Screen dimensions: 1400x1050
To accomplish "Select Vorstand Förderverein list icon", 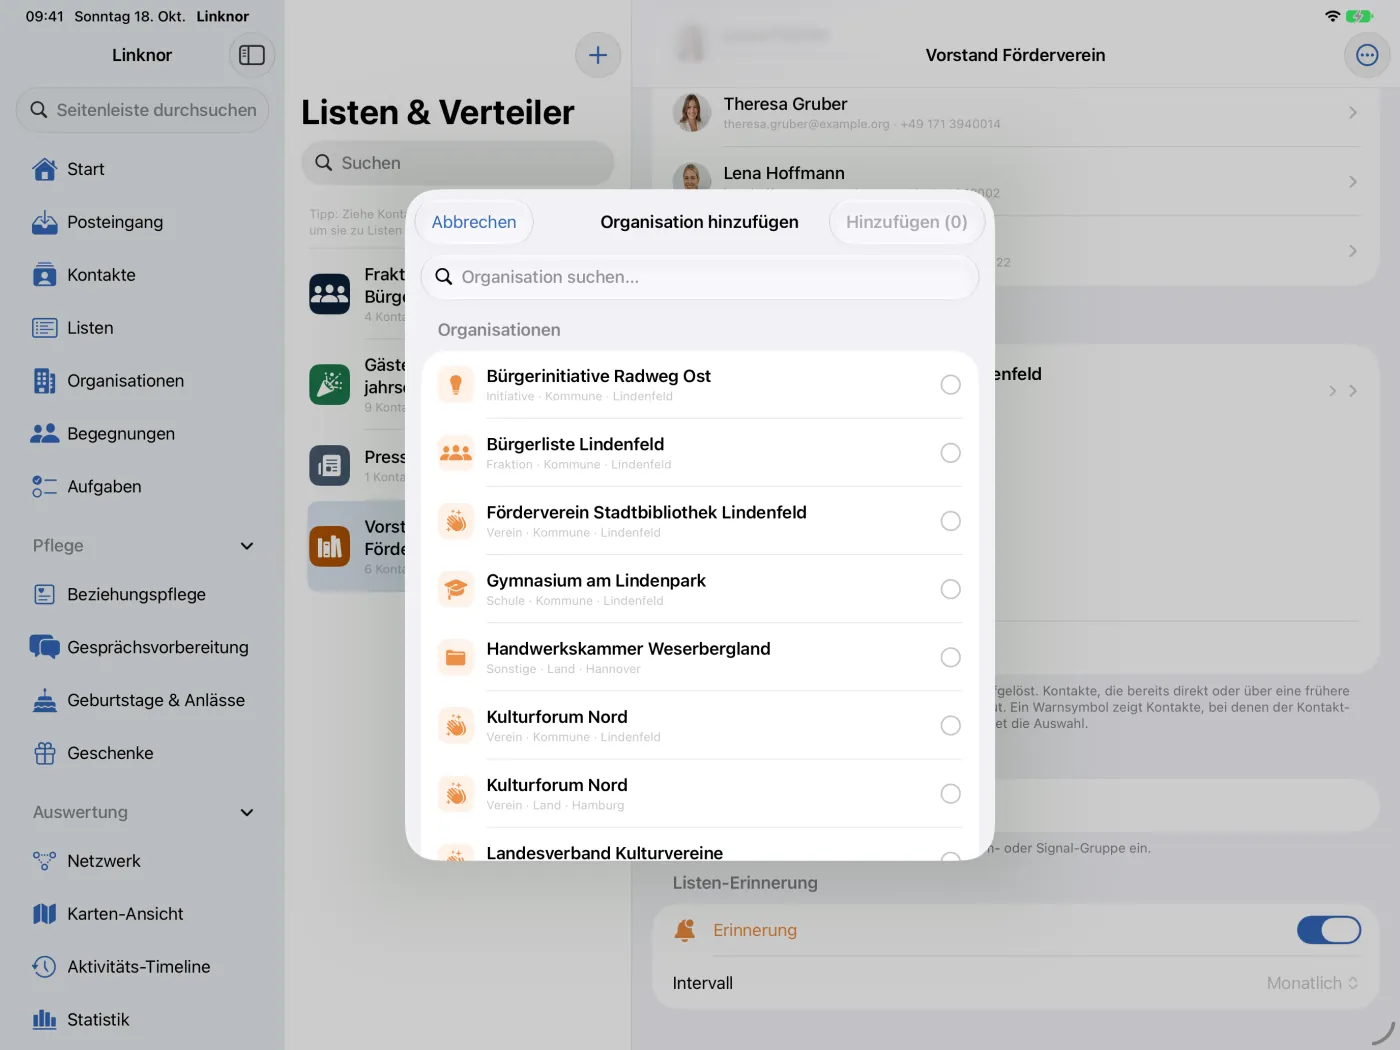I will pos(330,546).
